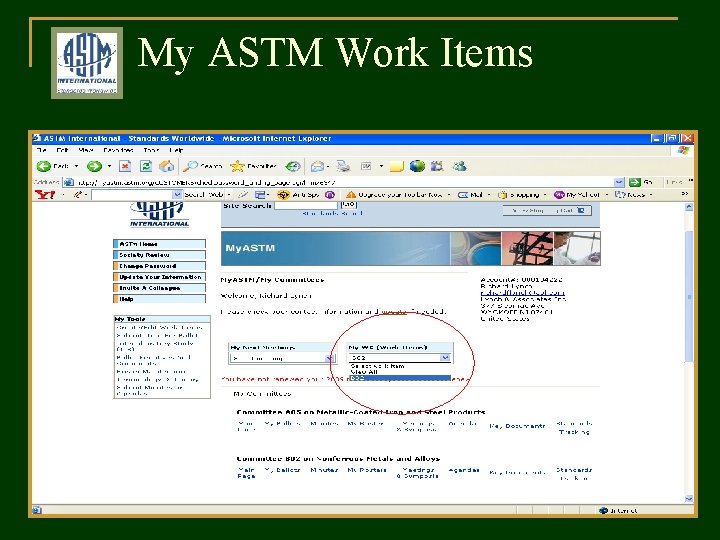Click the pencil icon on Yahoo toolbar
Viewport: 720px width, 540px height.
pyautogui.click(x=78, y=195)
